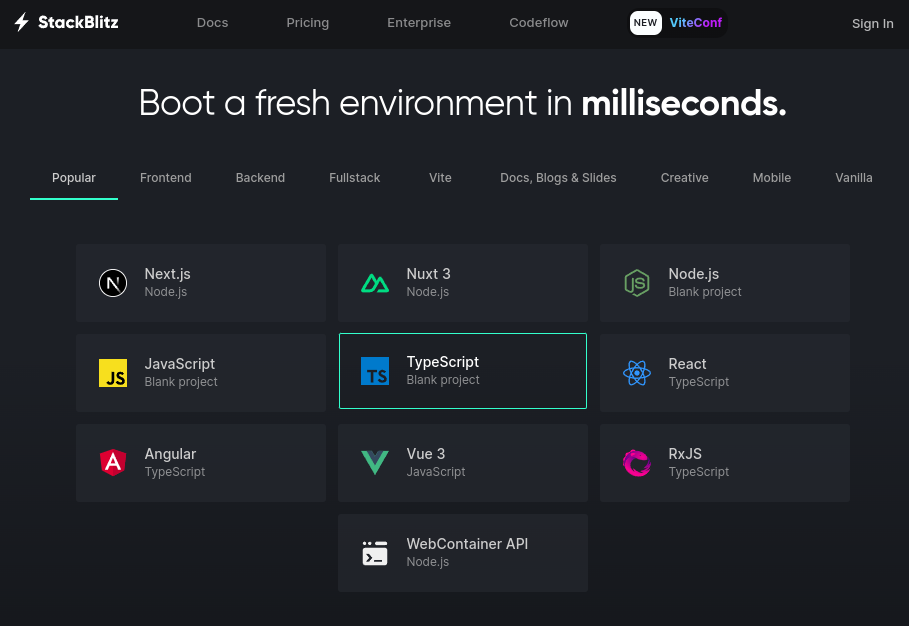Click the Angular title text
This screenshot has height=626, width=909.
170,454
